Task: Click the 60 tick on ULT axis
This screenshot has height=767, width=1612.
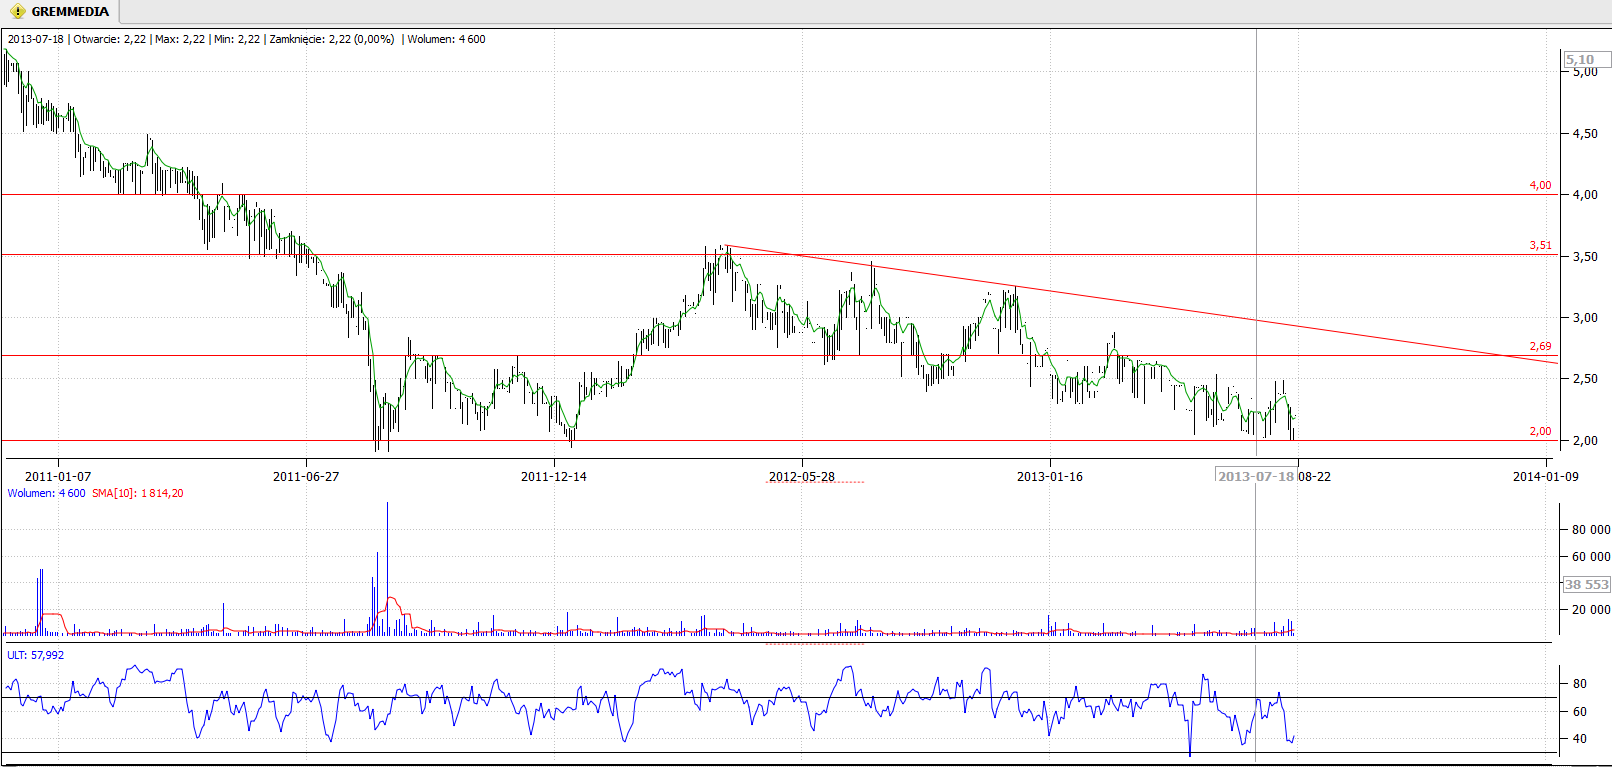Action: pos(1580,711)
